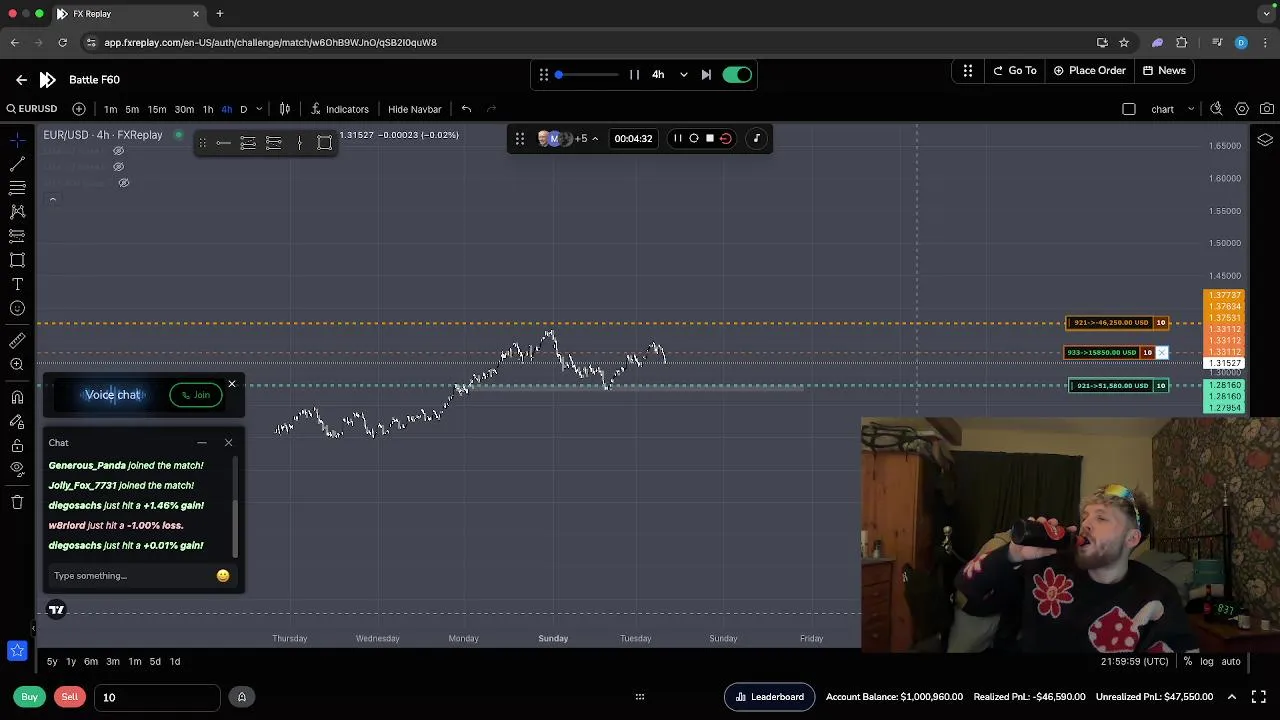
Task: Pause the replay playback
Action: coord(634,74)
